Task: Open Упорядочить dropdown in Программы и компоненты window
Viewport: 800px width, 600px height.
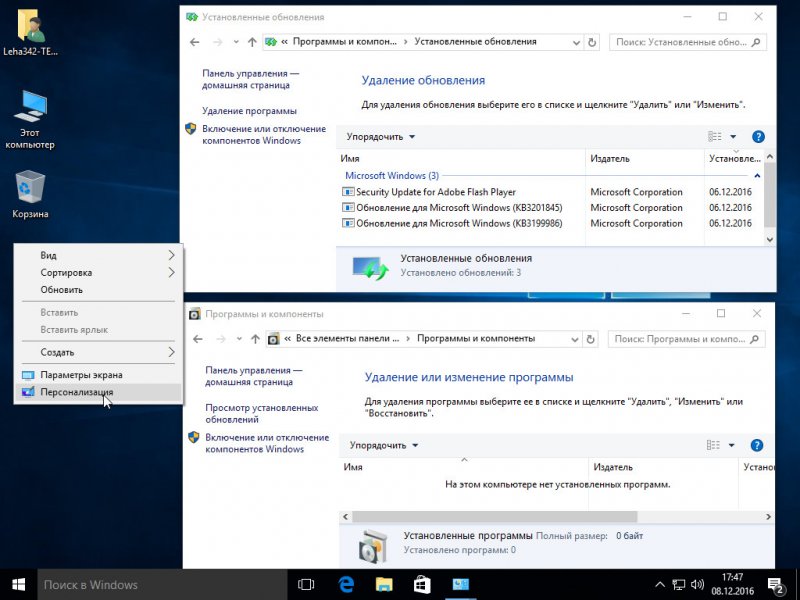Action: (x=384, y=445)
